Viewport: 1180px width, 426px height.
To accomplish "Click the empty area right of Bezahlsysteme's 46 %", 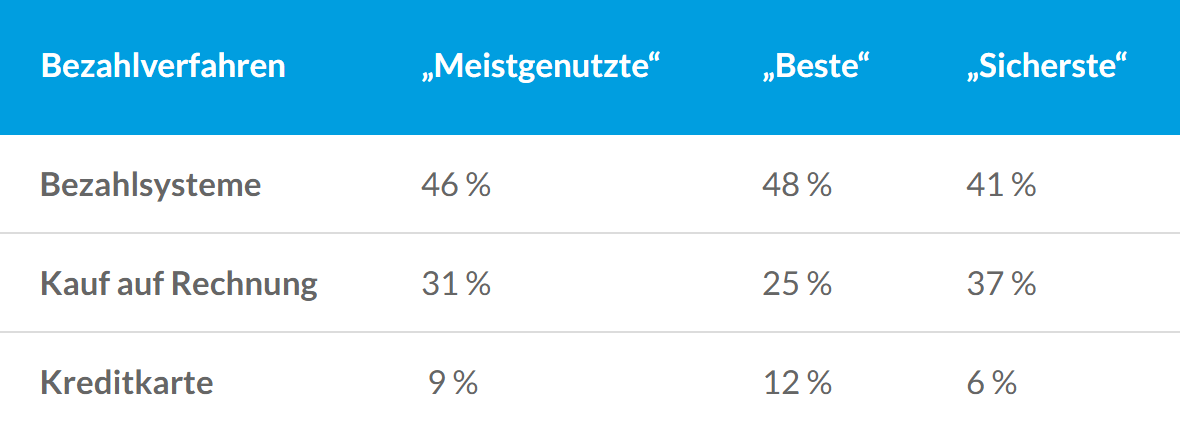I will [x=626, y=185].
